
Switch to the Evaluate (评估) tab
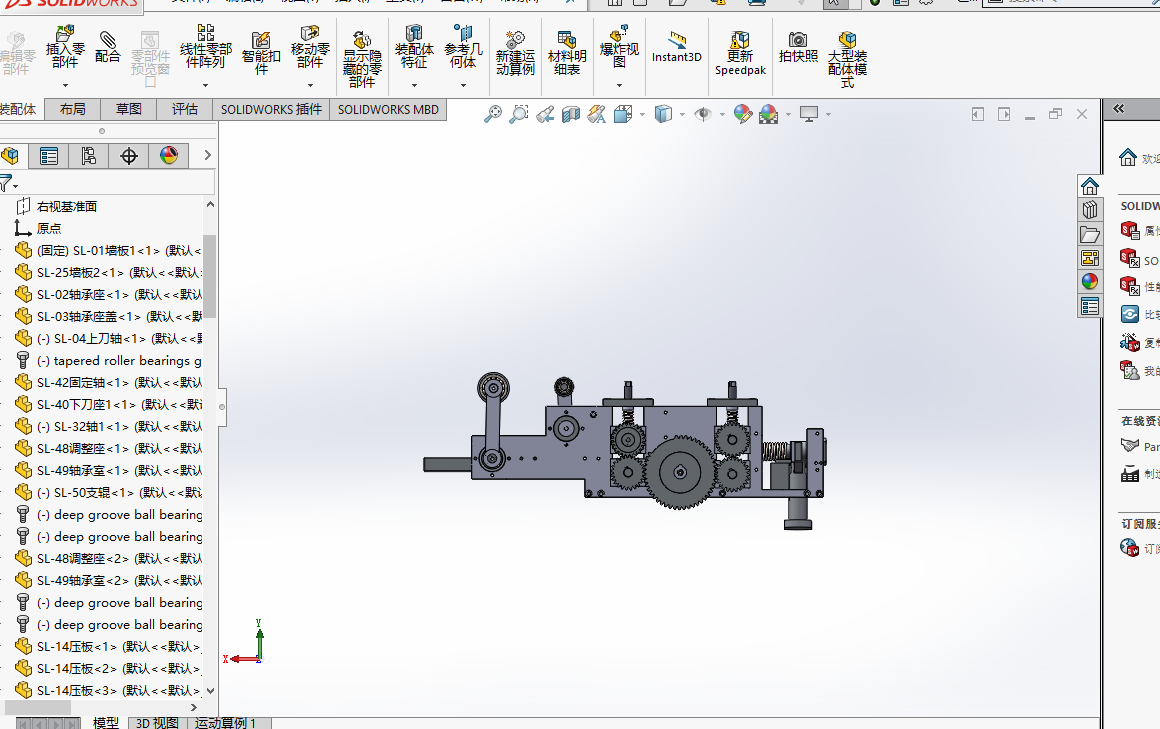pyautogui.click(x=185, y=110)
